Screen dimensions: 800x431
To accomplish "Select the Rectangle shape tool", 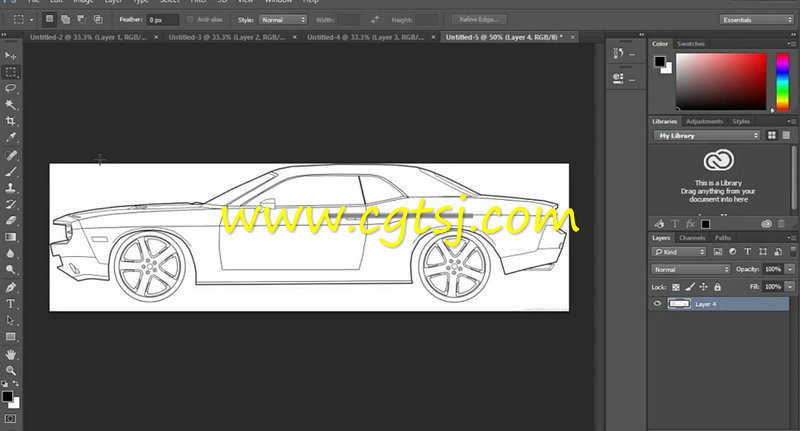I will coord(10,336).
